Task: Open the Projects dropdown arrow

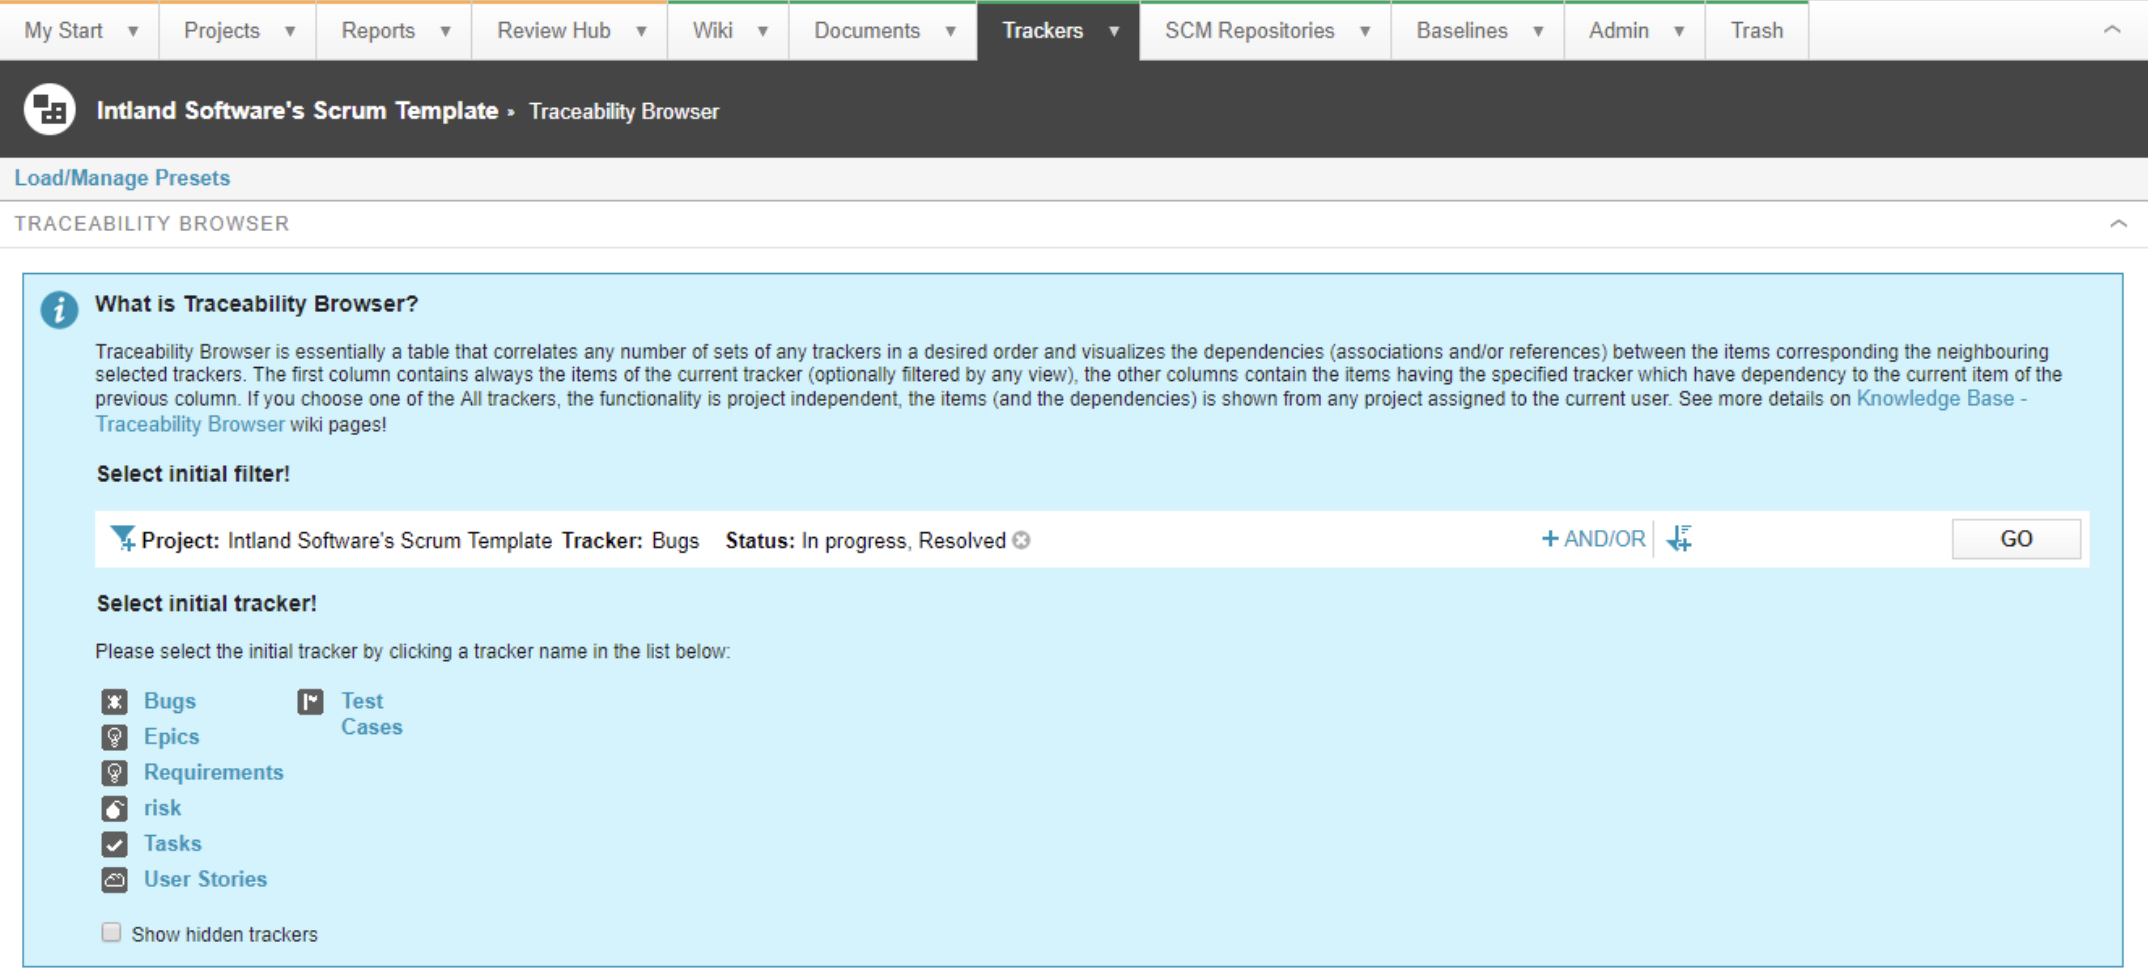Action: click(x=290, y=31)
